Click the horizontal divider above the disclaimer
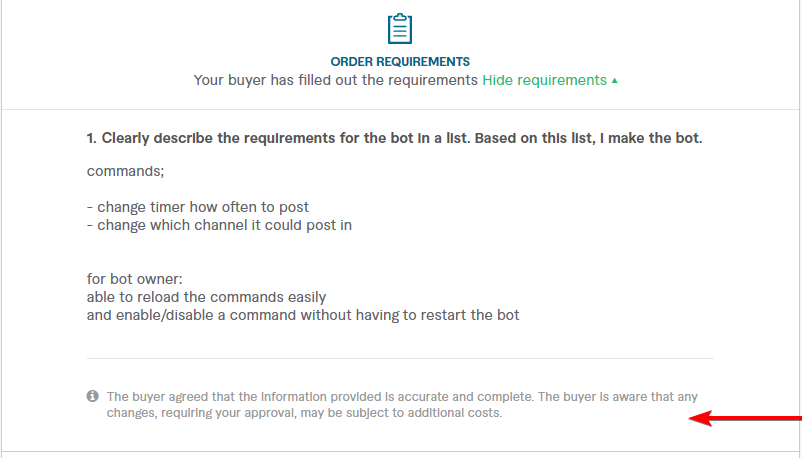This screenshot has height=458, width=802. point(400,358)
